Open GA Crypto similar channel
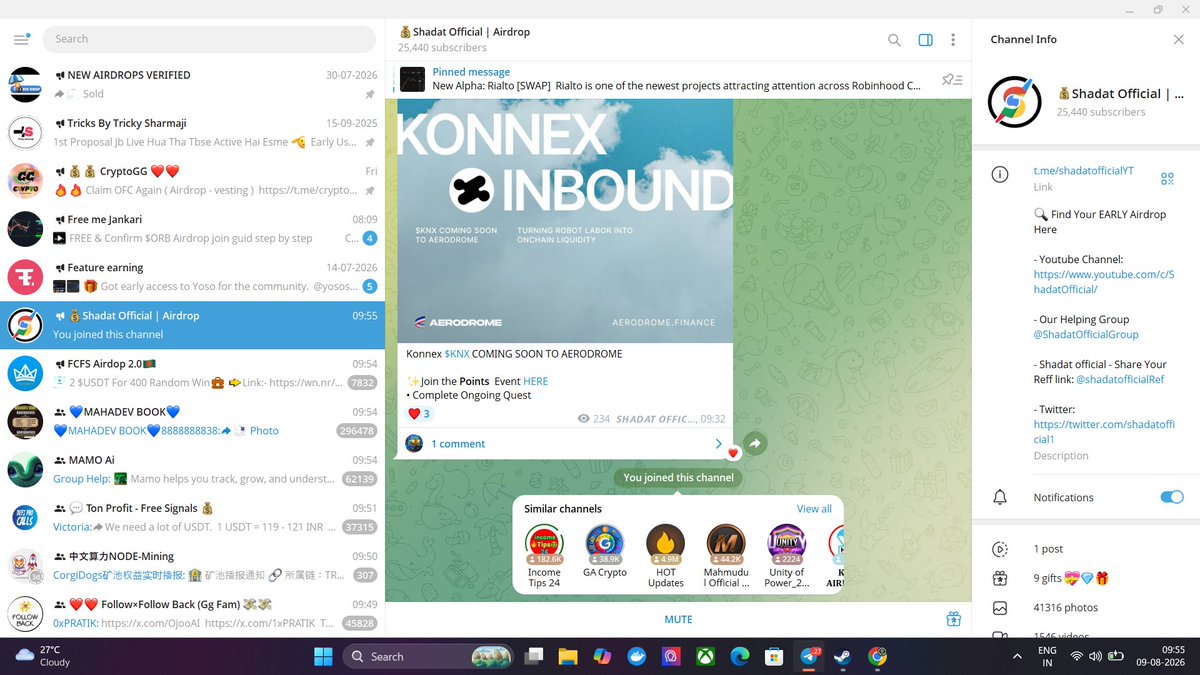Image resolution: width=1200 pixels, height=675 pixels. click(x=605, y=552)
